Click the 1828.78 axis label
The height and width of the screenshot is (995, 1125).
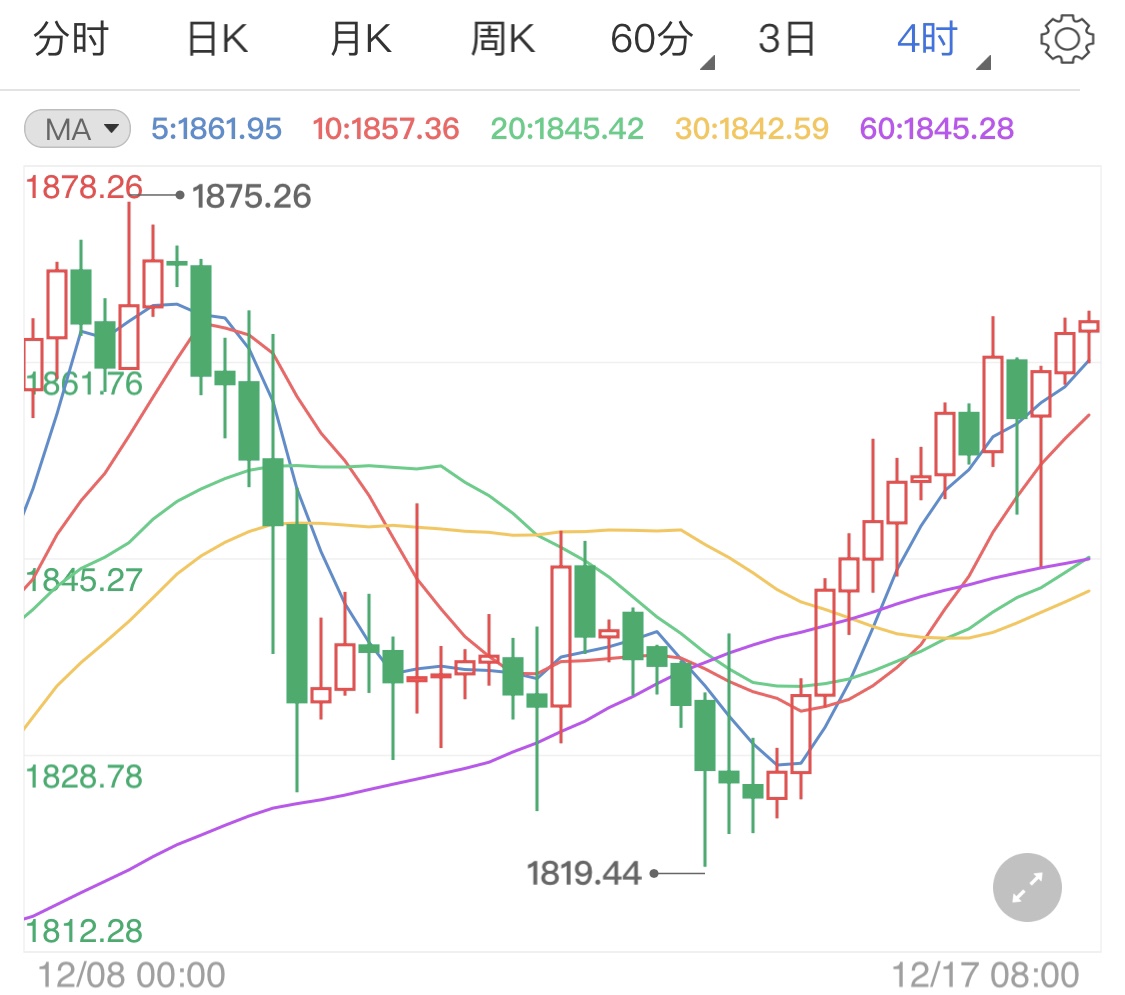click(x=84, y=776)
